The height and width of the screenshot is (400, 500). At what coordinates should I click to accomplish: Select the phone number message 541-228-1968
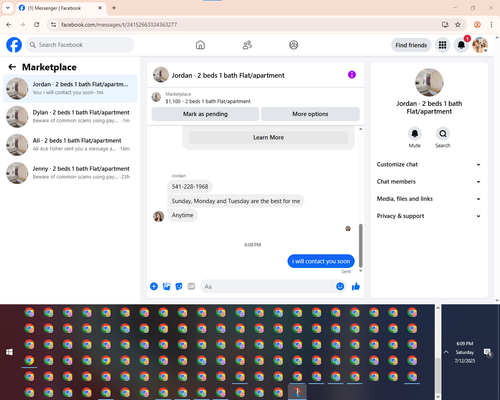point(190,187)
